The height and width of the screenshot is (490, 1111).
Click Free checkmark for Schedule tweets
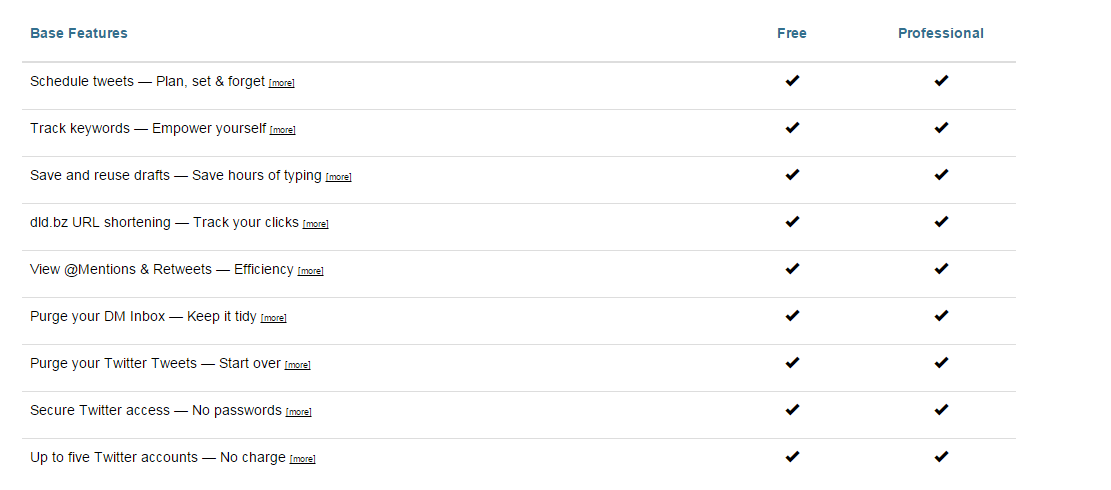[x=792, y=81]
